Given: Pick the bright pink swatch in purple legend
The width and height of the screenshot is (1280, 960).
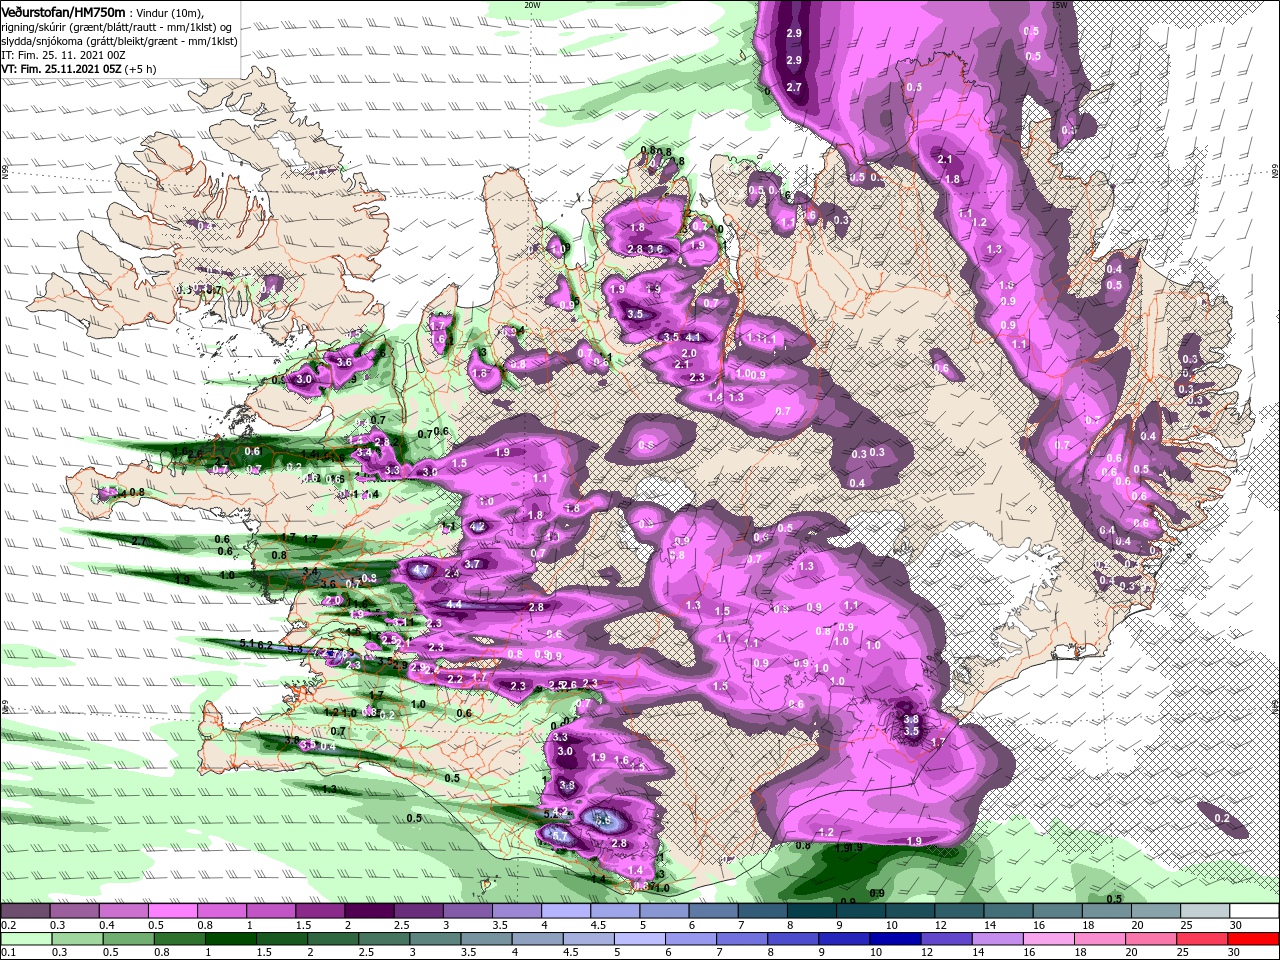Looking at the screenshot, I should tap(172, 911).
